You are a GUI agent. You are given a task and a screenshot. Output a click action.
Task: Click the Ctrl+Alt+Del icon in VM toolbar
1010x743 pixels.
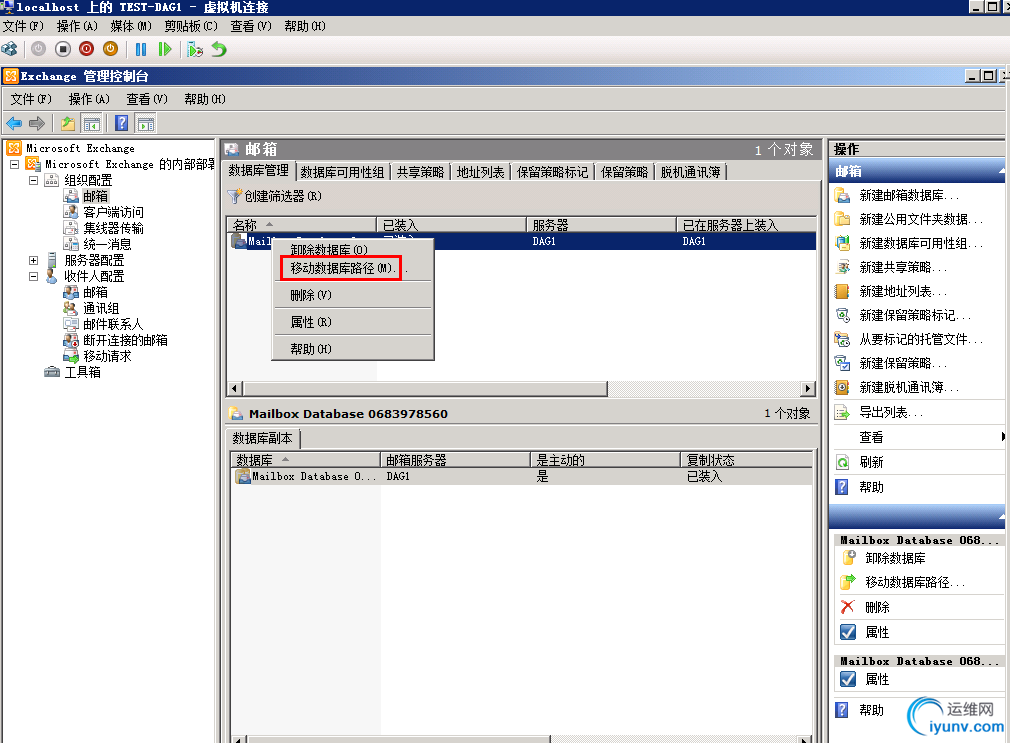click(x=10, y=49)
